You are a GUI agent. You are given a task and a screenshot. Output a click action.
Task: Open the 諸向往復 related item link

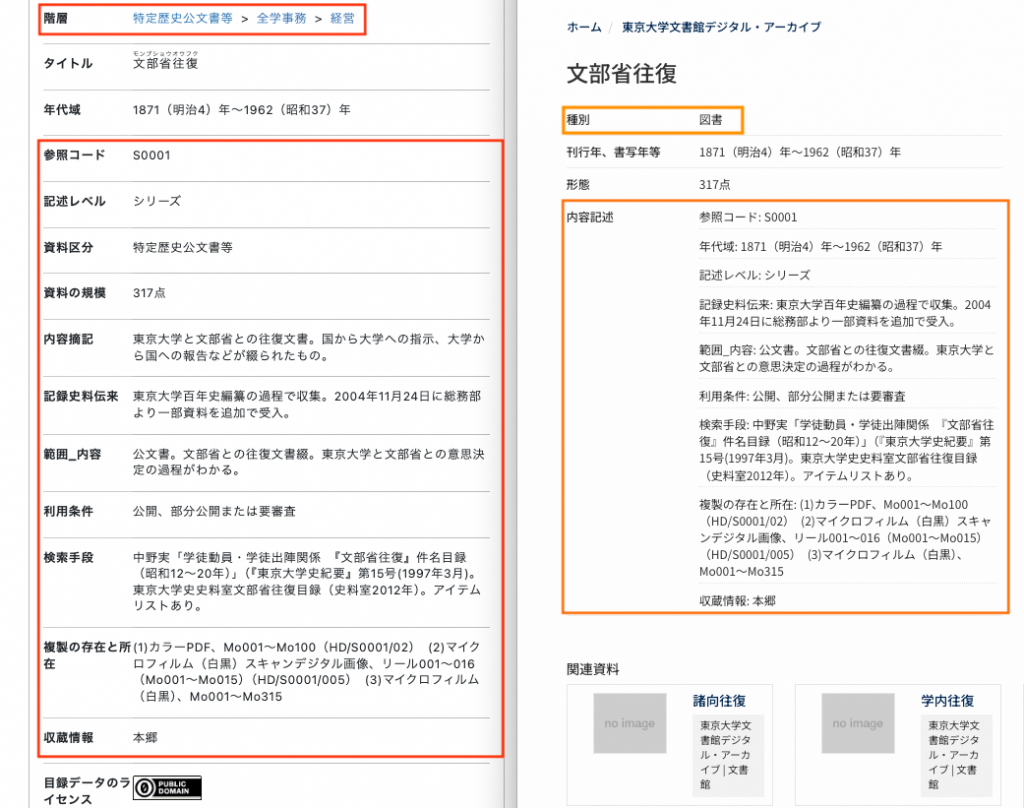click(x=719, y=701)
